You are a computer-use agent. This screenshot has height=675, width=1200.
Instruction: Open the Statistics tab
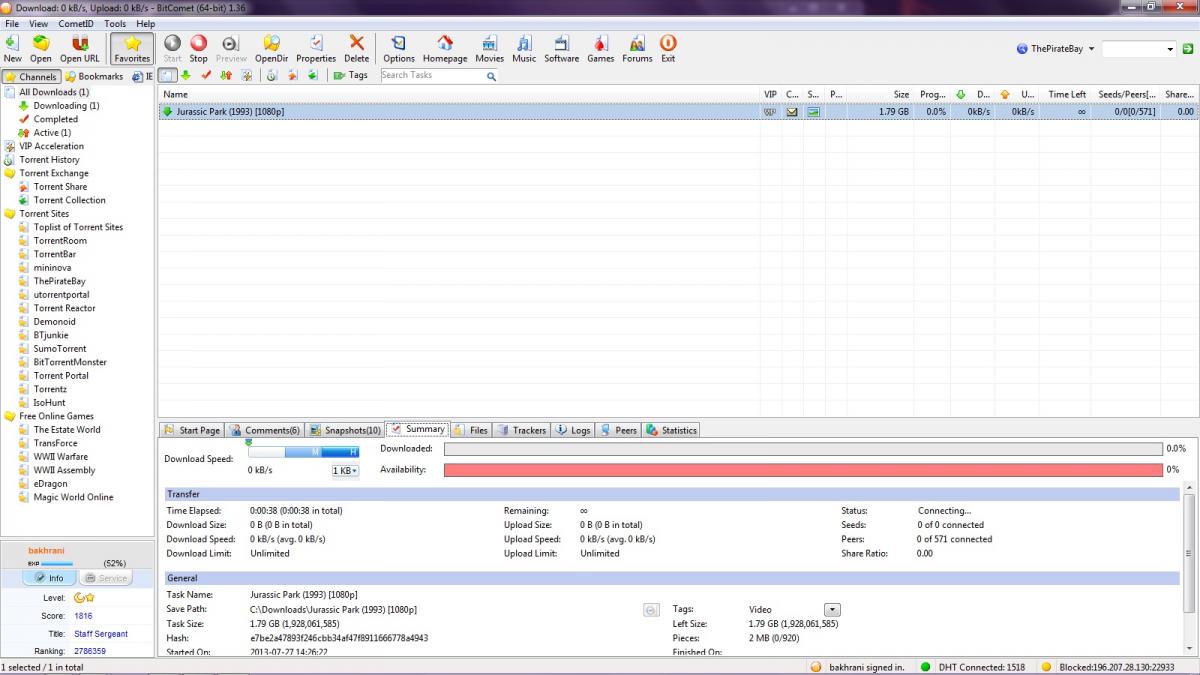coord(671,430)
